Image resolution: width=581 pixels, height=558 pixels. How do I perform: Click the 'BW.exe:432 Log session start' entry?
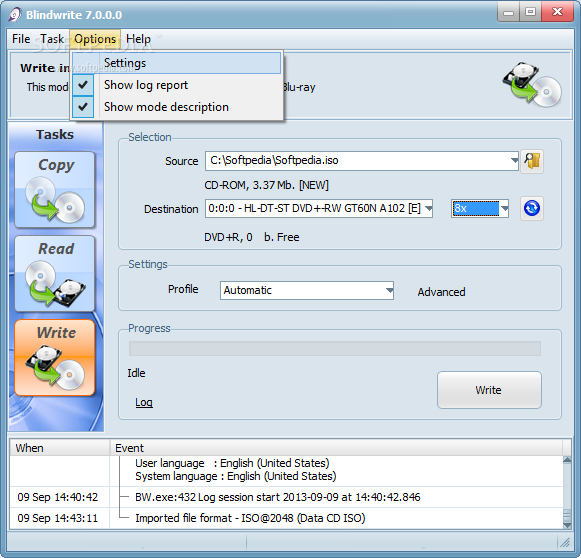point(278,497)
